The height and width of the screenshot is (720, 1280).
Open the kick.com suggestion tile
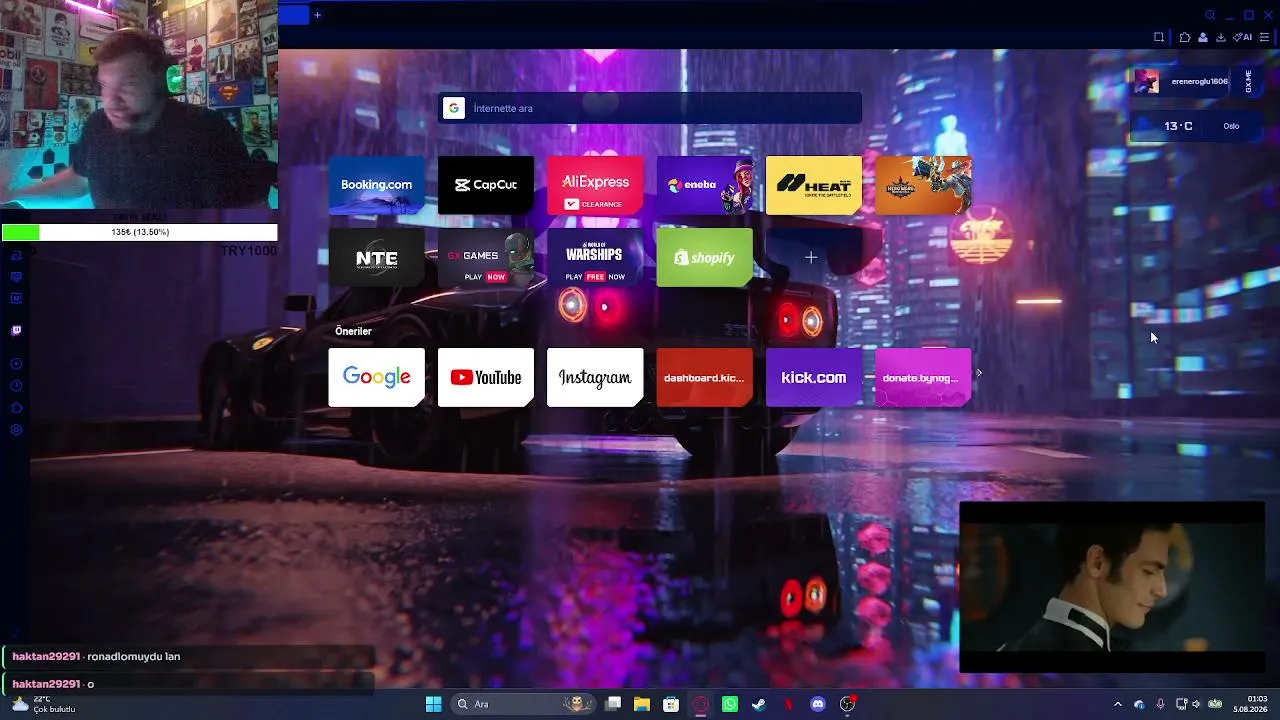[x=814, y=377]
